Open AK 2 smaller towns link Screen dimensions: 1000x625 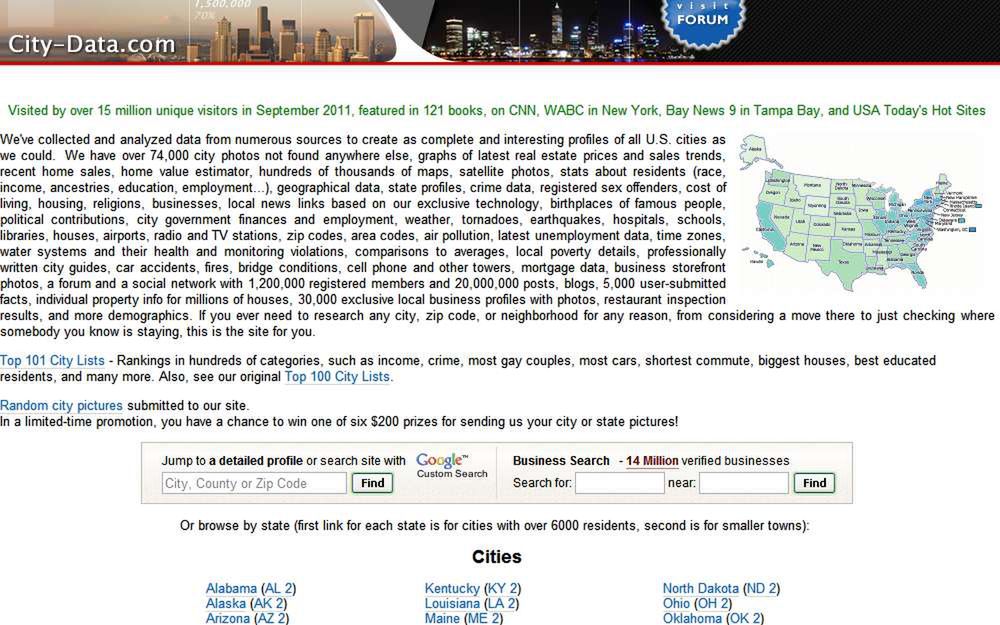click(268, 603)
